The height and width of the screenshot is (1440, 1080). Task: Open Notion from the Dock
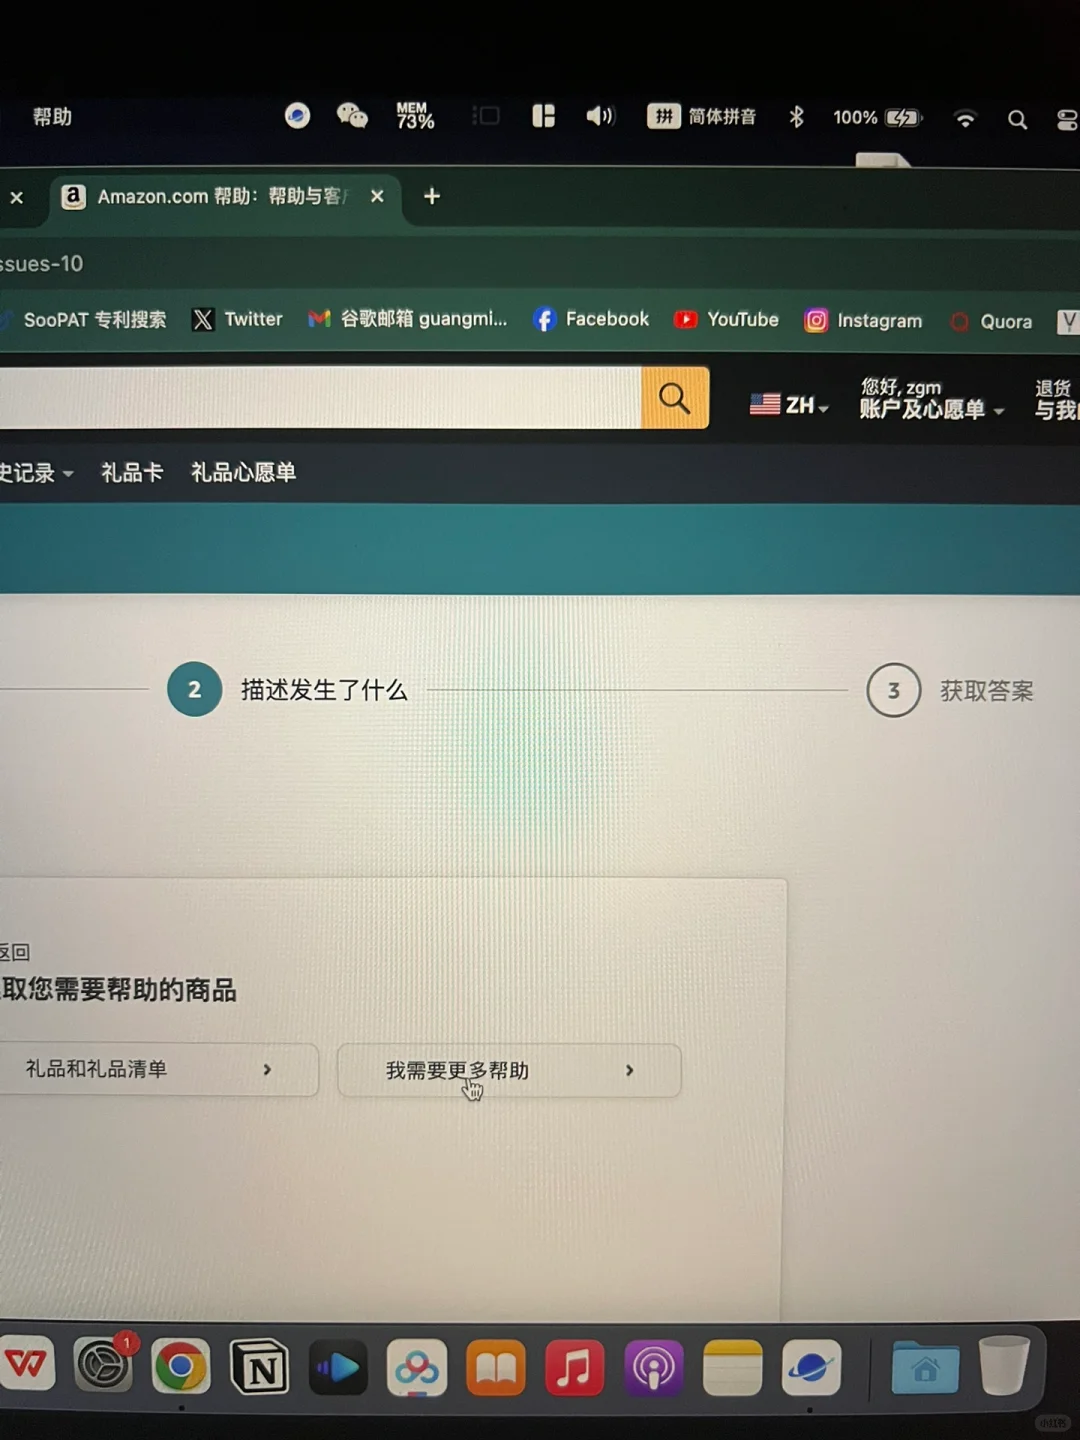coord(260,1367)
